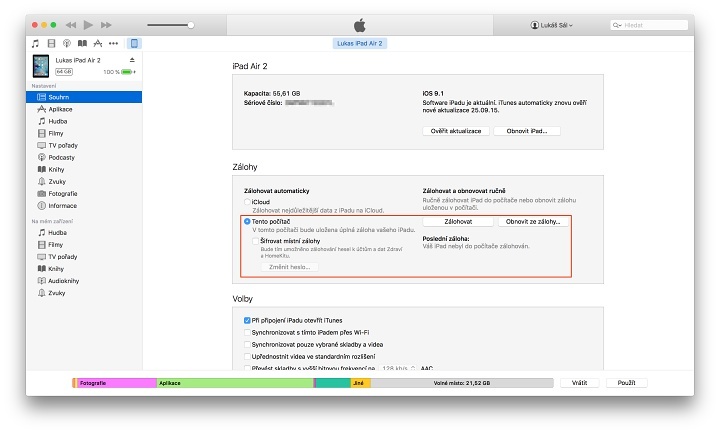Click the Vrátit button

tap(579, 382)
